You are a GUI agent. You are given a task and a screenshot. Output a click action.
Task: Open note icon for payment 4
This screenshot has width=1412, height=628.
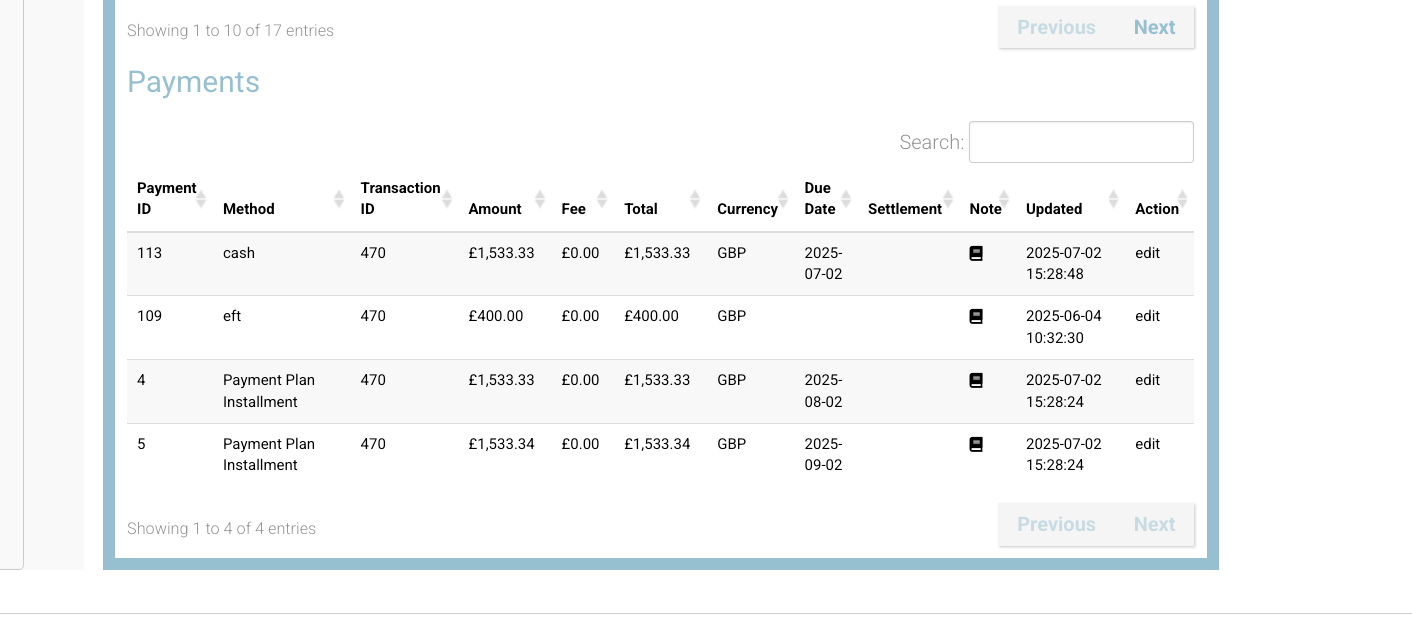pyautogui.click(x=976, y=381)
